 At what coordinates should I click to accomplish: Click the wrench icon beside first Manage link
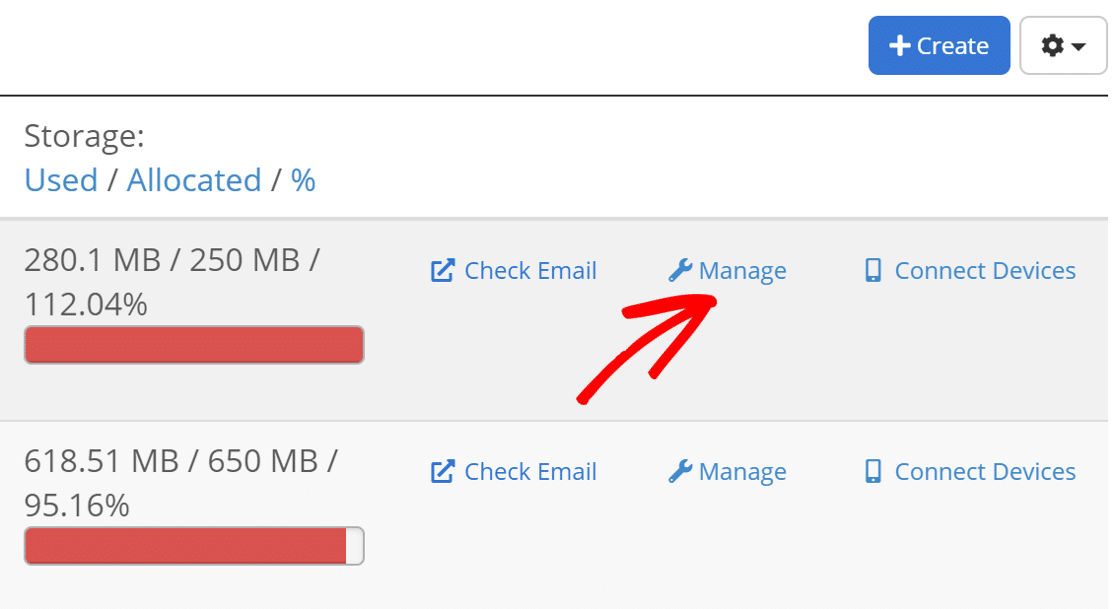(680, 270)
